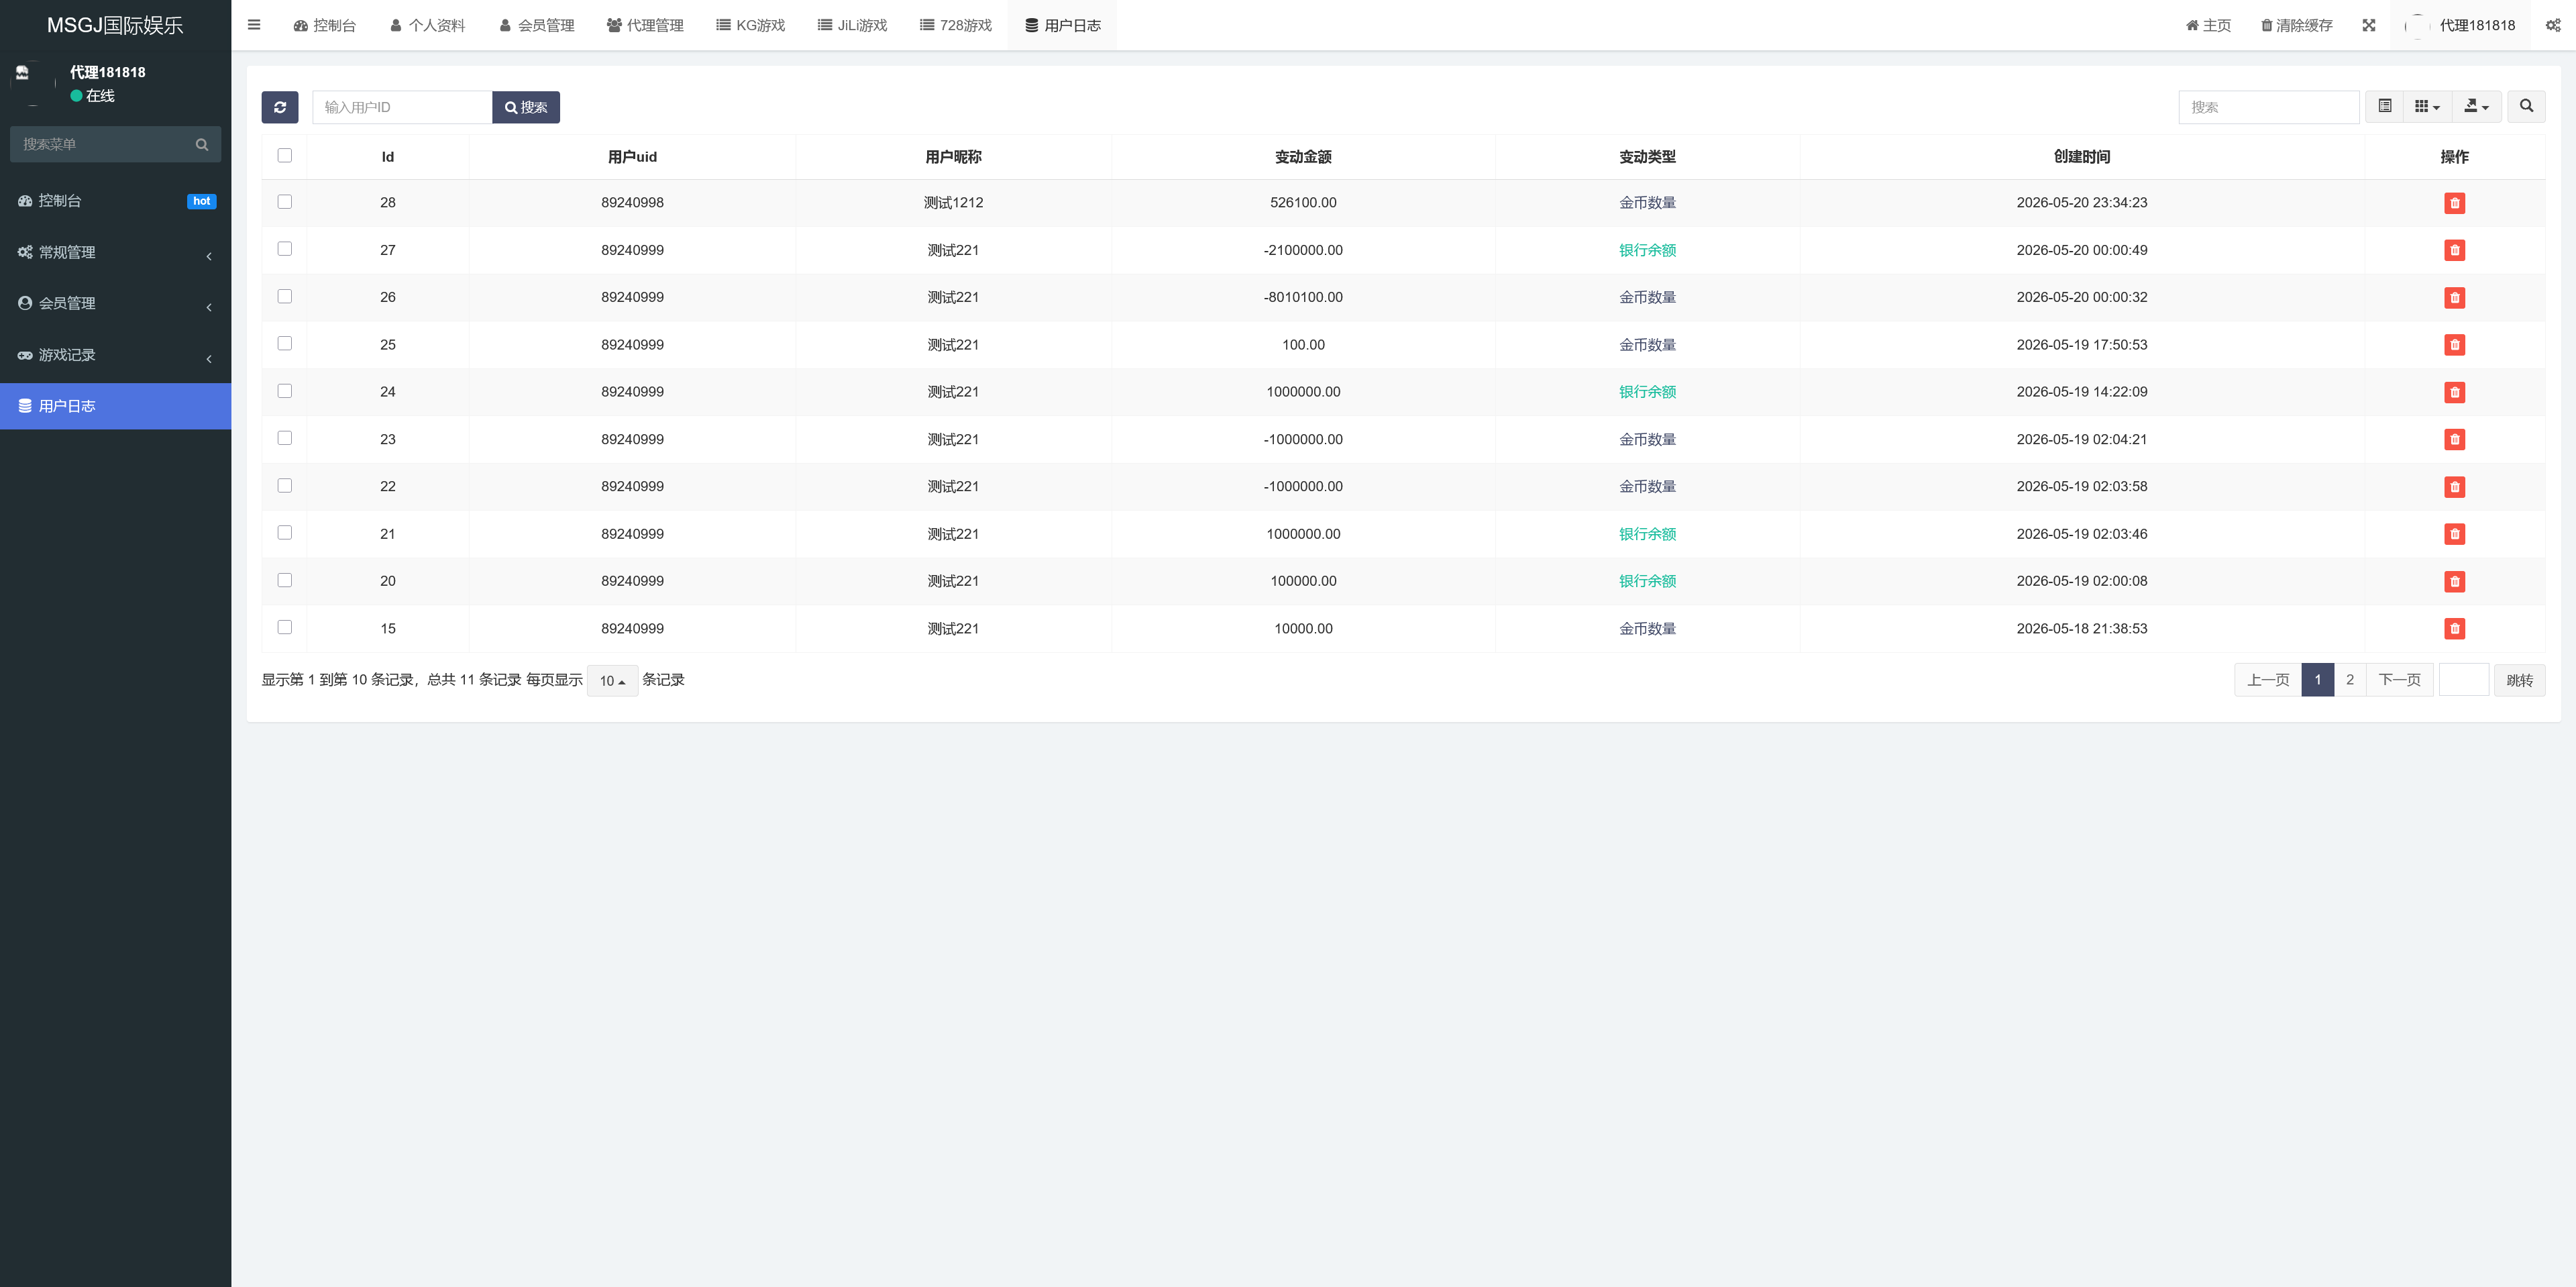2576x1287 pixels.
Task: Check the box for row Id 21
Action: click(285, 533)
